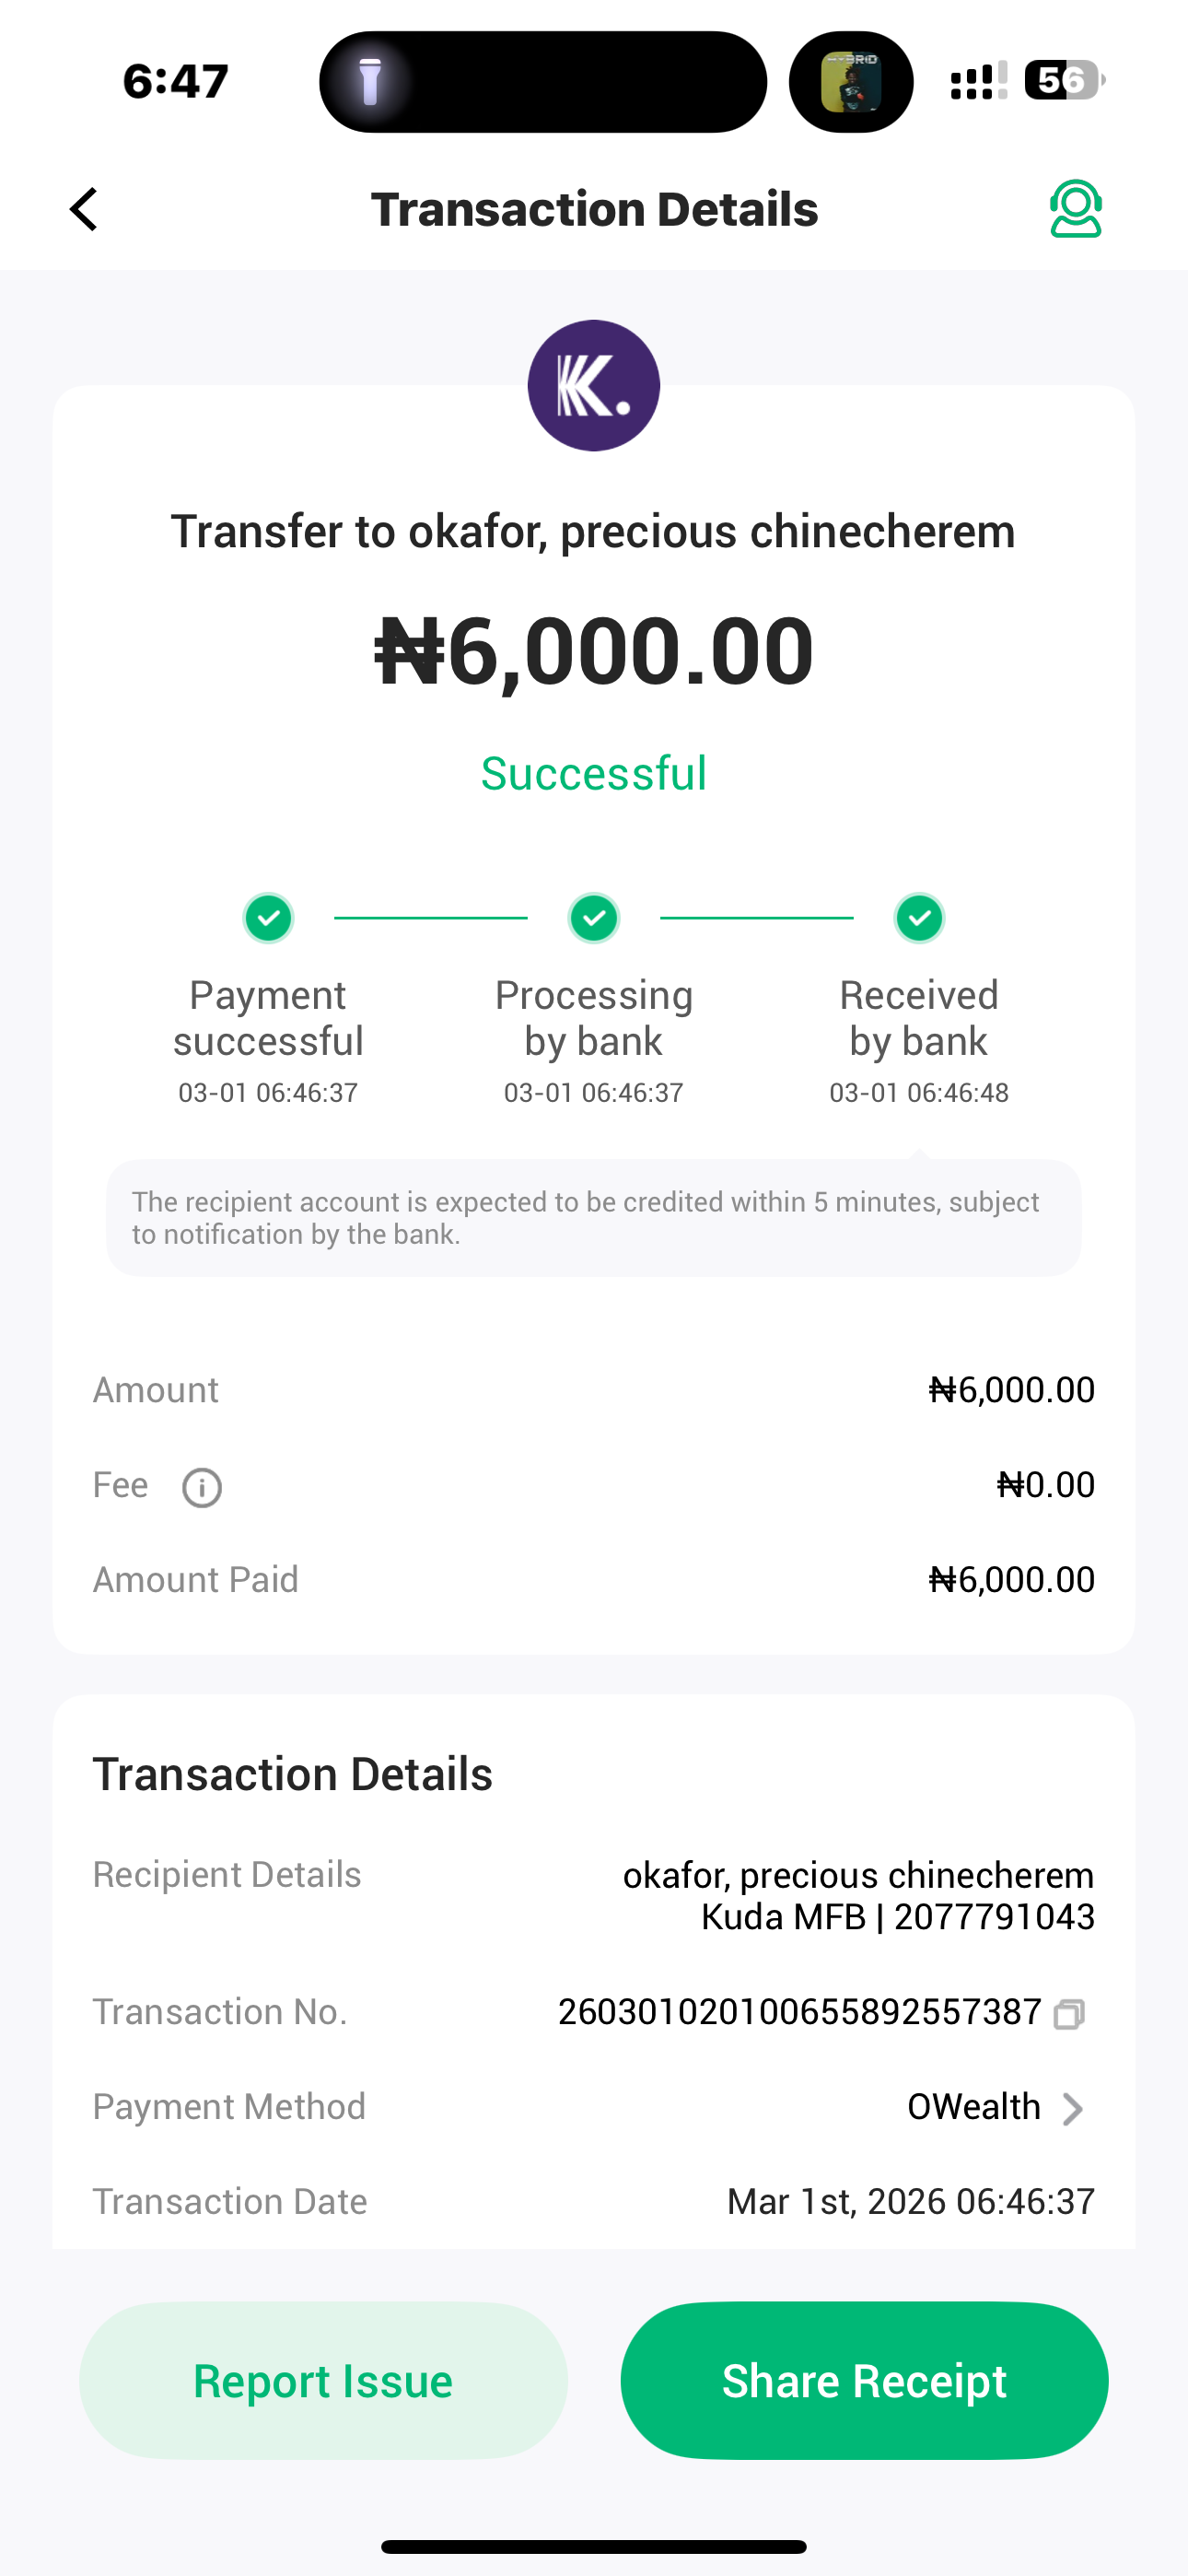Expand the OWealth payment method chevron
Screen dimensions: 1188x2576
pyautogui.click(x=1072, y=2109)
